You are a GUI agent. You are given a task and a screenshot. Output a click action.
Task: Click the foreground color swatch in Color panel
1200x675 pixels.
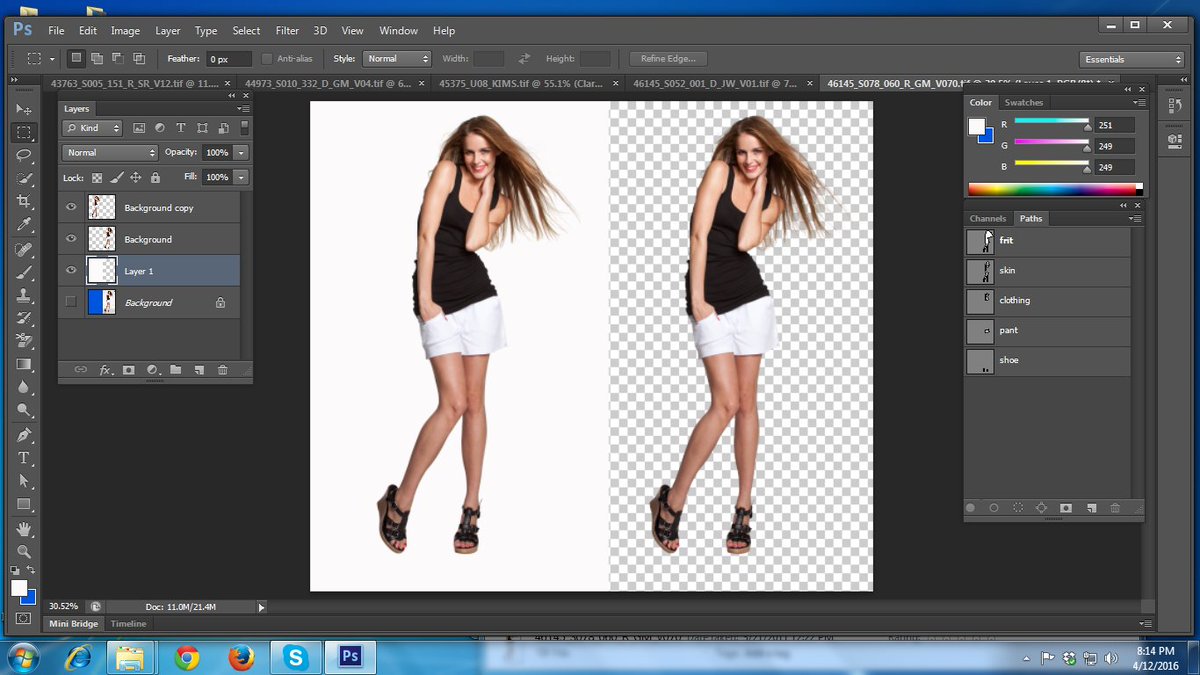pyautogui.click(x=977, y=126)
